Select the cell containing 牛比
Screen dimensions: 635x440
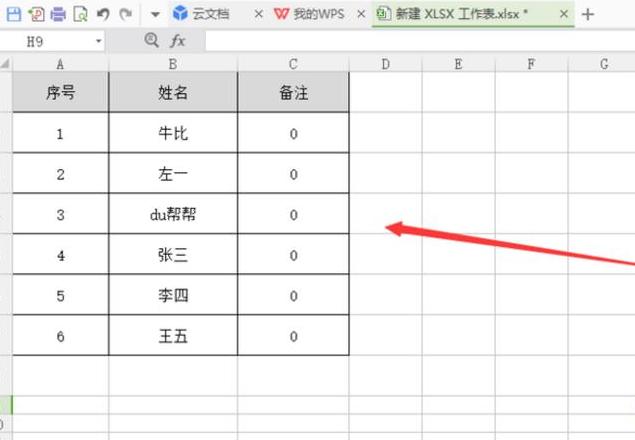coord(173,133)
